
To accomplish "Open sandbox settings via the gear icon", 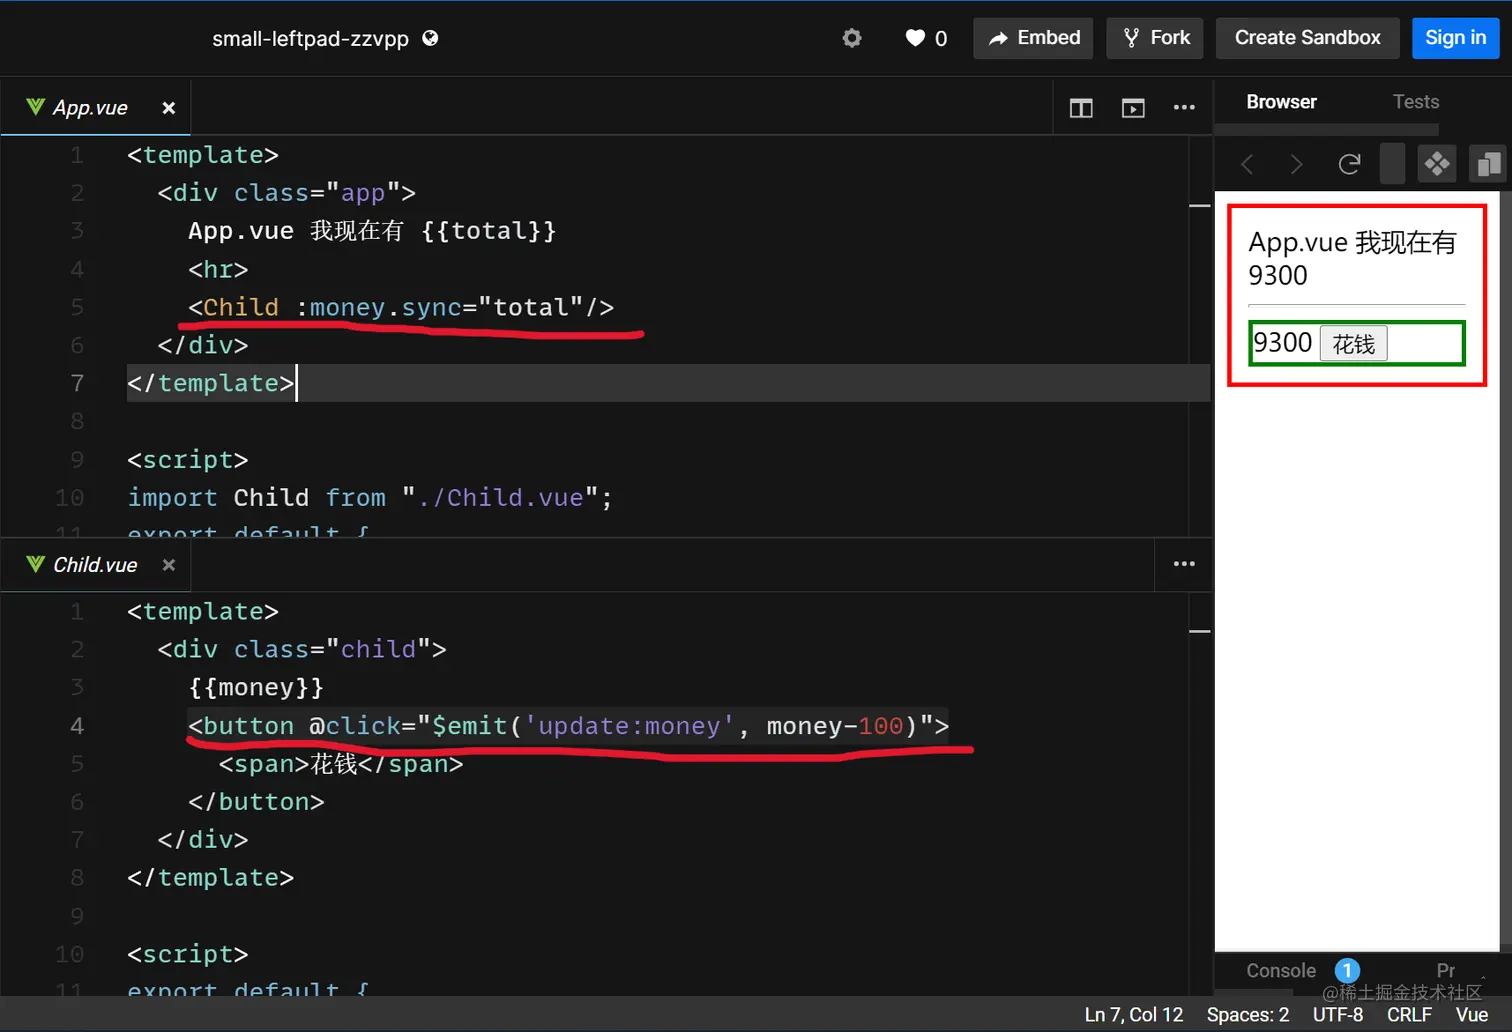I will coord(851,38).
